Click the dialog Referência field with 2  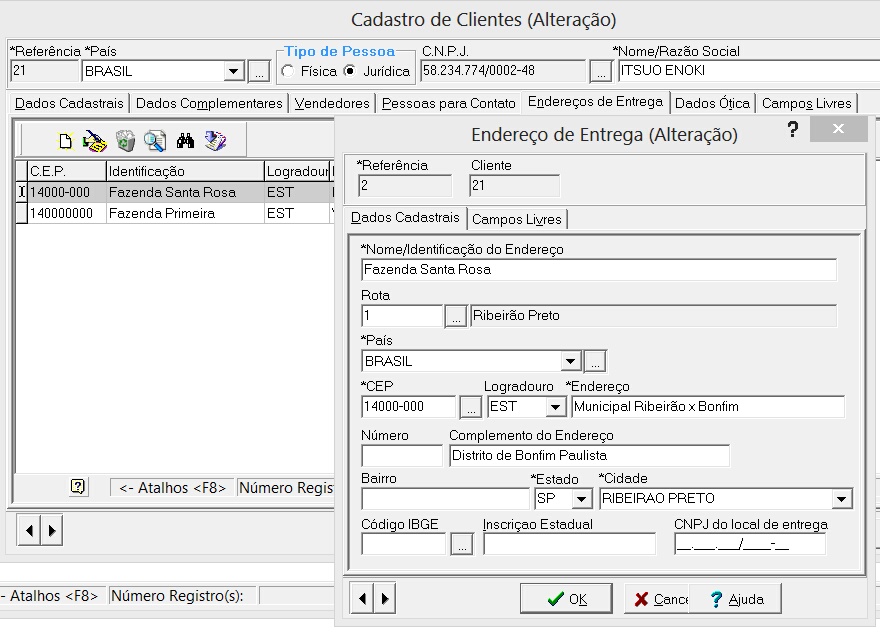tap(405, 186)
